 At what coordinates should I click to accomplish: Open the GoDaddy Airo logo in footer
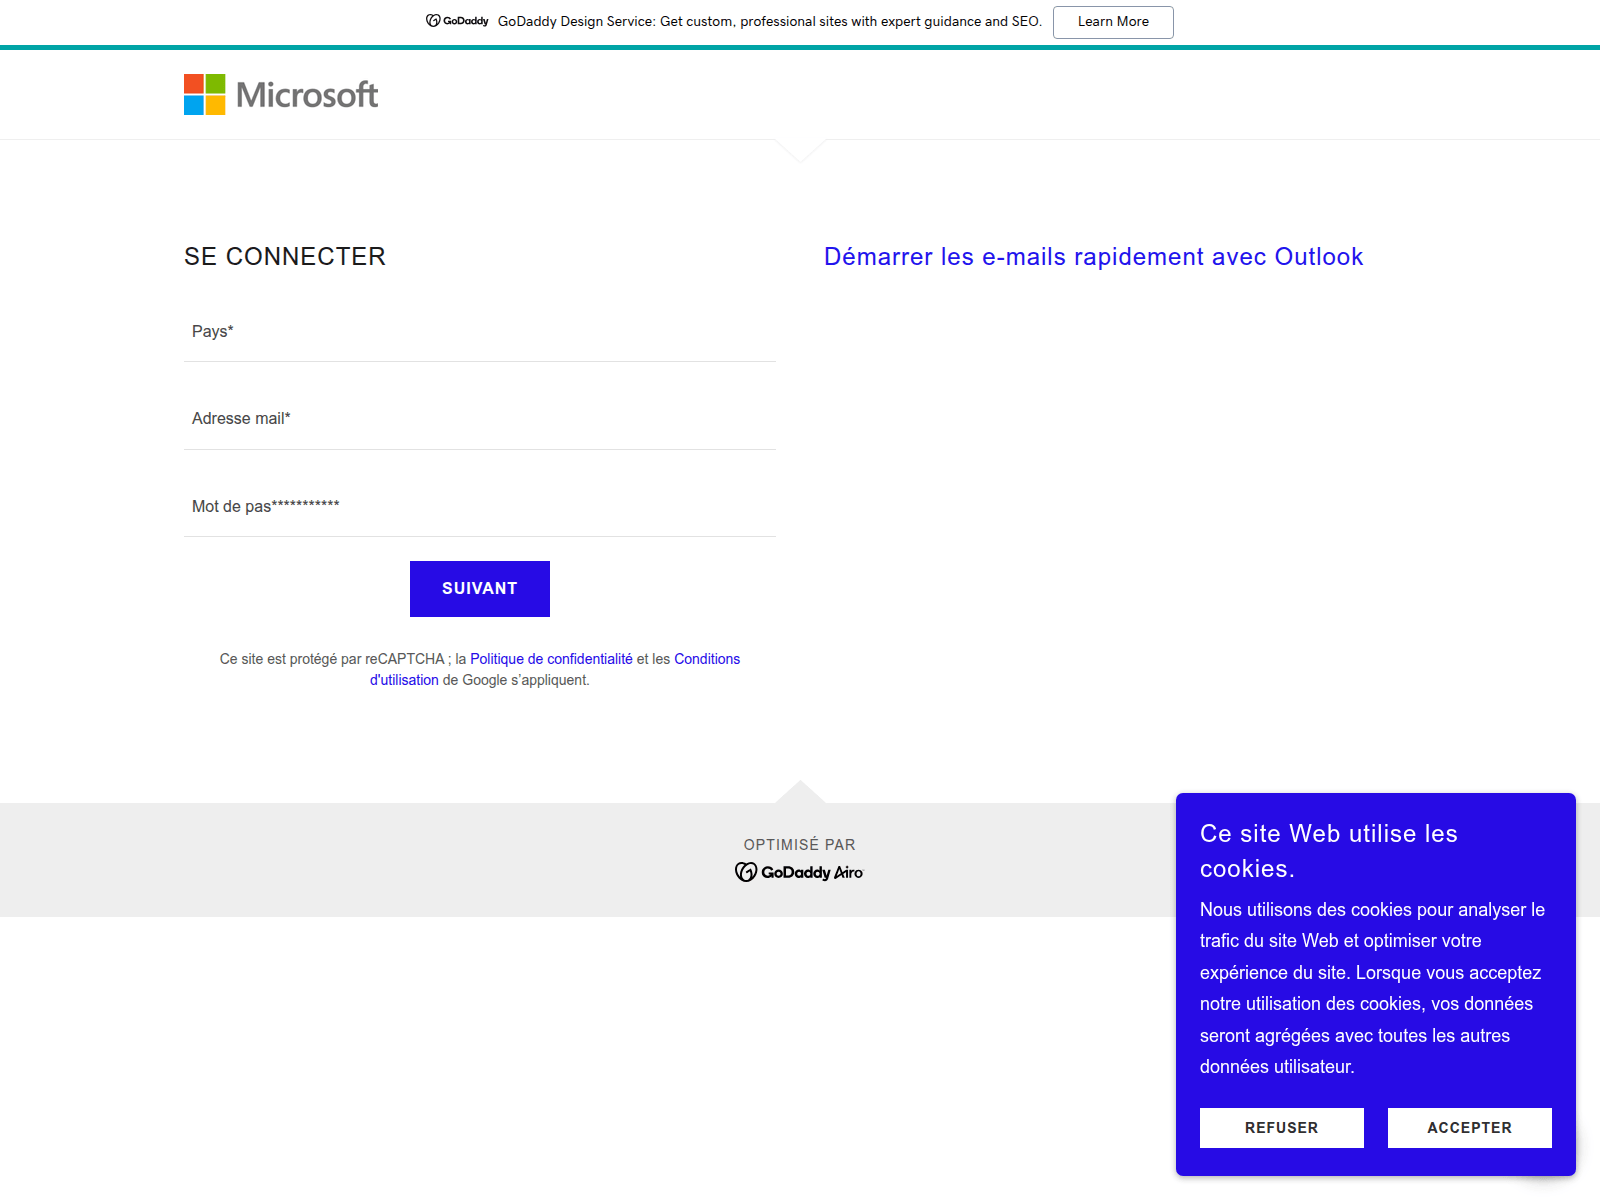click(799, 872)
